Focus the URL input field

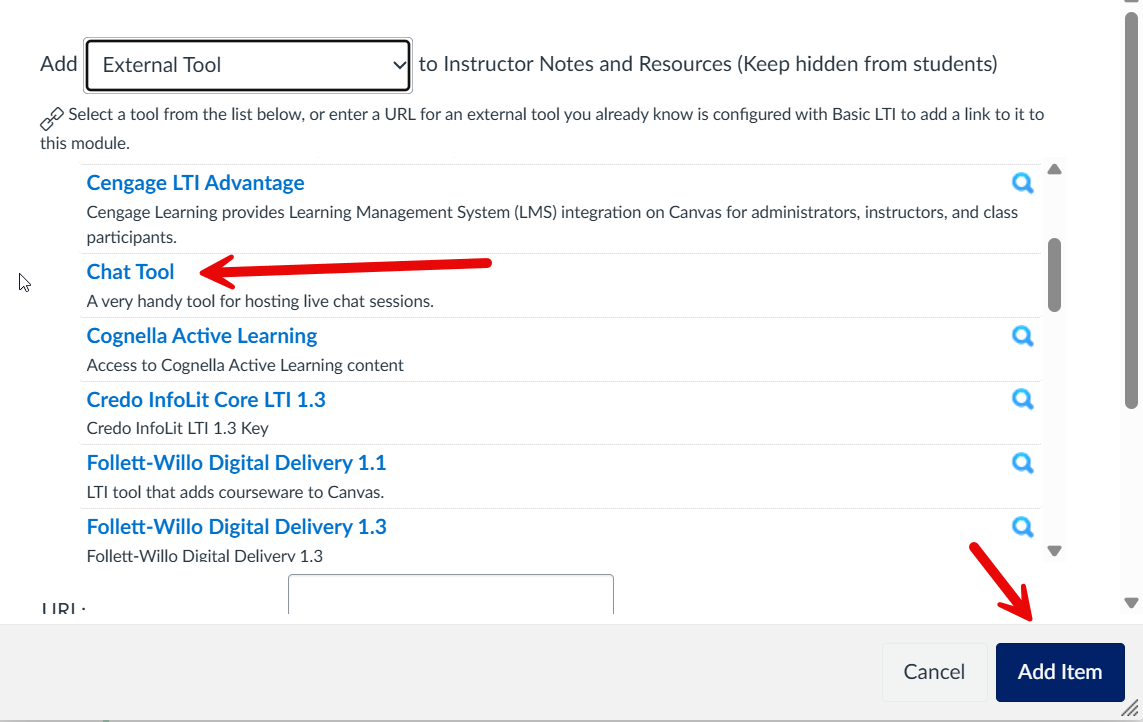[x=450, y=594]
